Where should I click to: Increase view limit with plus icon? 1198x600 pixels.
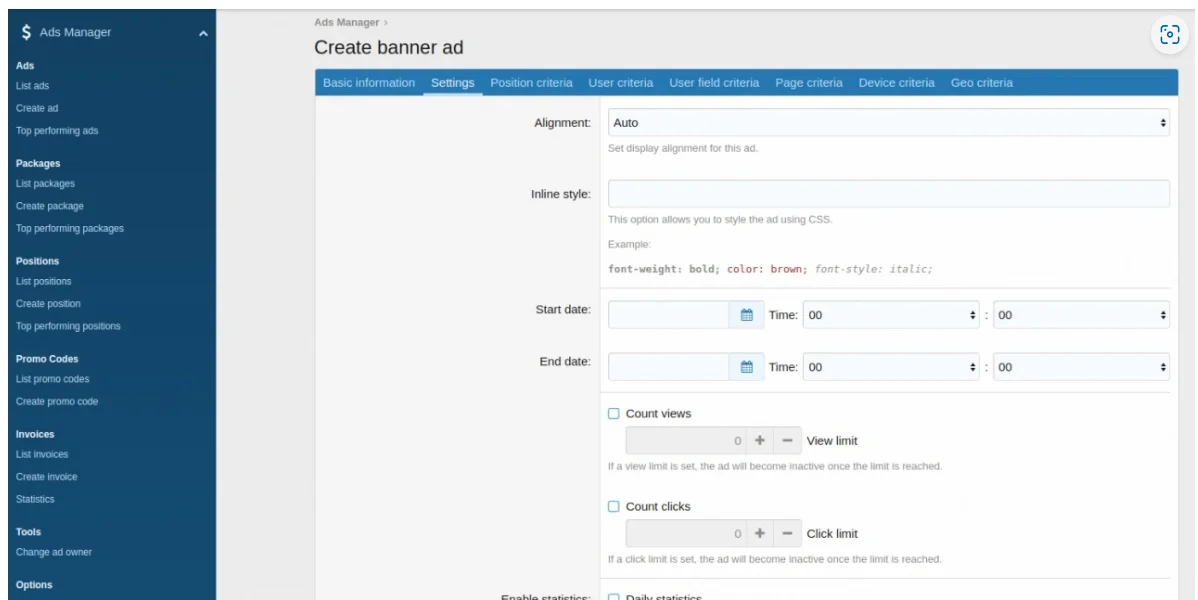click(x=759, y=441)
